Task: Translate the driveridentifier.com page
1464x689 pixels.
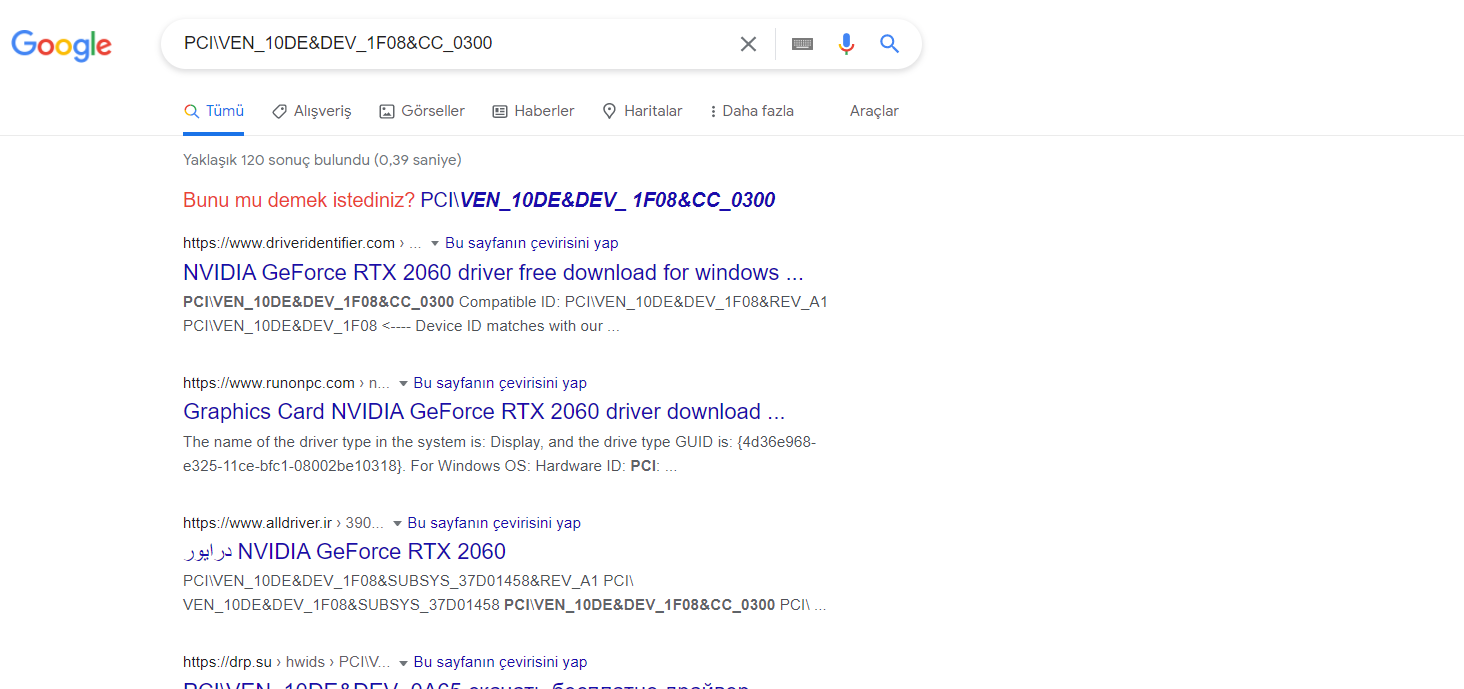Action: click(x=532, y=243)
